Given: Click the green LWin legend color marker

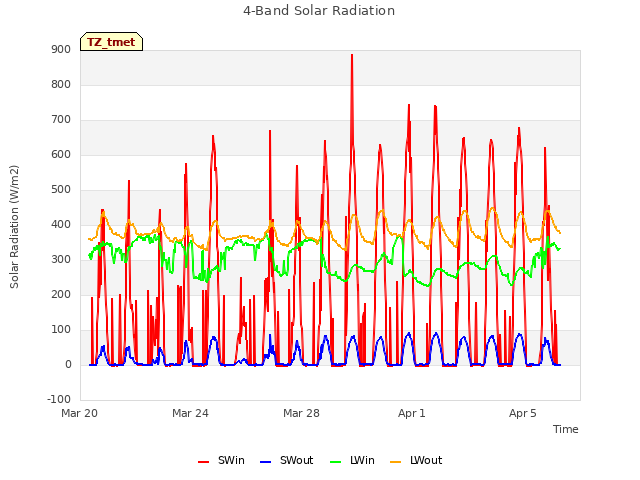Looking at the screenshot, I should click(x=335, y=462).
